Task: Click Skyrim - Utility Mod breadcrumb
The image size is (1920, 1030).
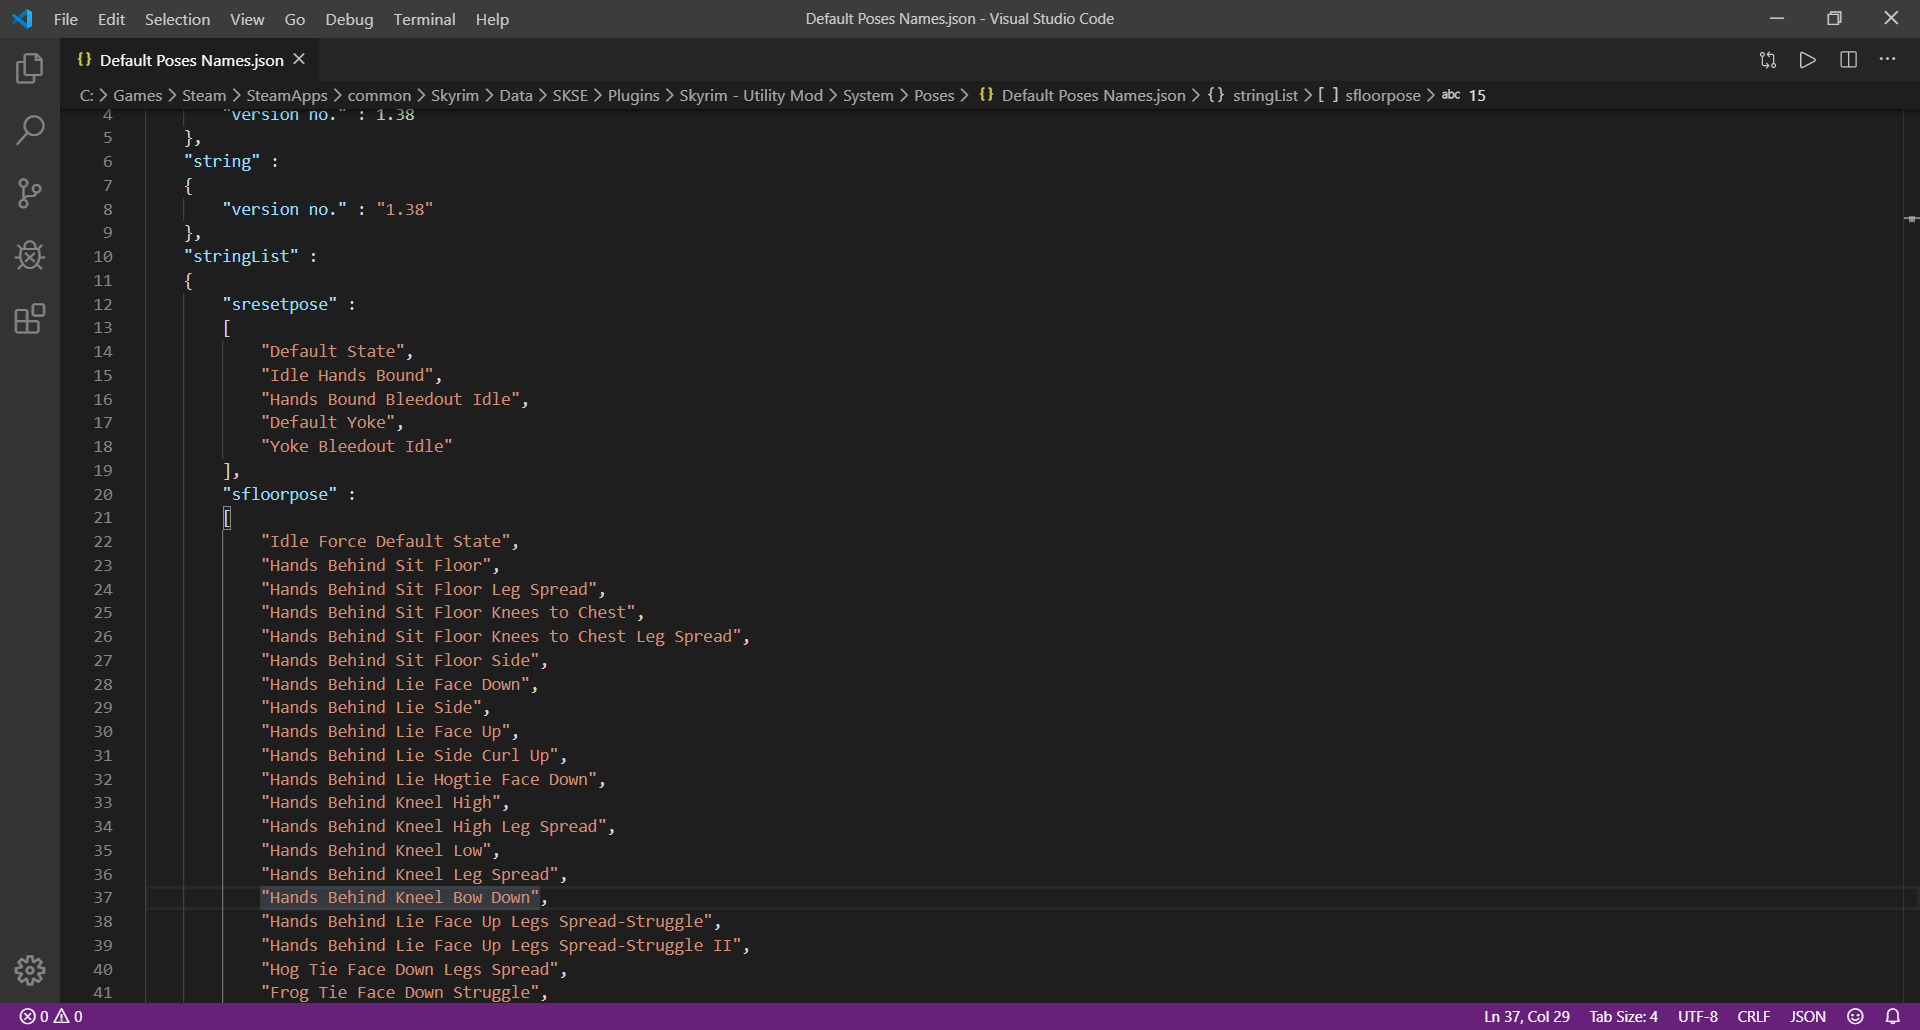Action: [751, 95]
